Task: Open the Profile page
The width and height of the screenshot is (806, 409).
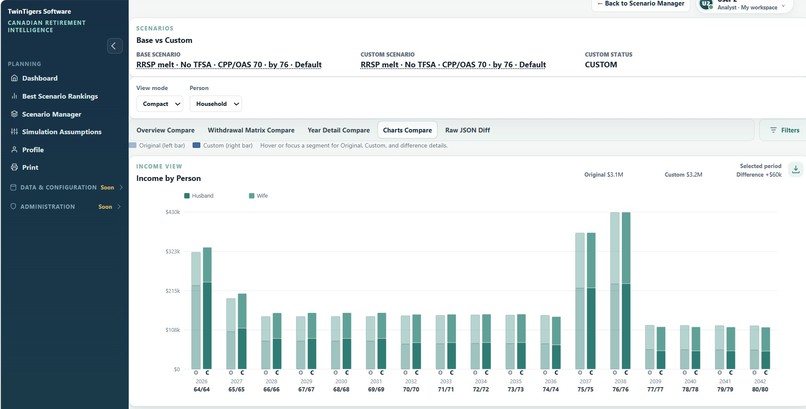Action: [x=33, y=150]
